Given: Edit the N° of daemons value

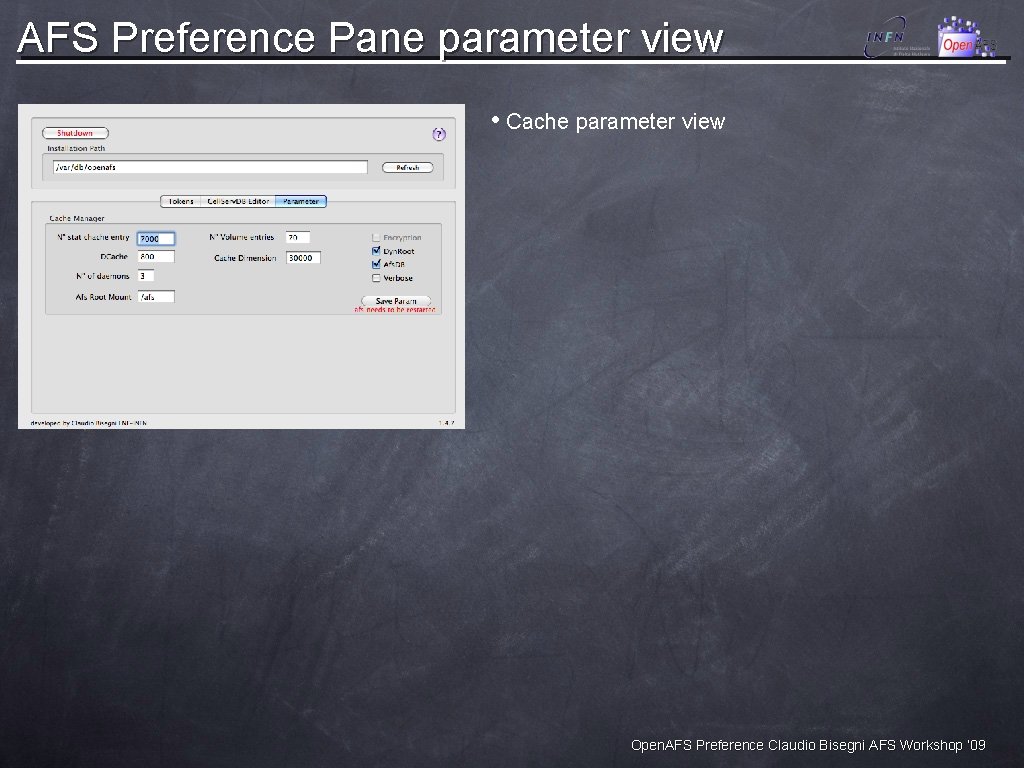Looking at the screenshot, I should click(147, 276).
